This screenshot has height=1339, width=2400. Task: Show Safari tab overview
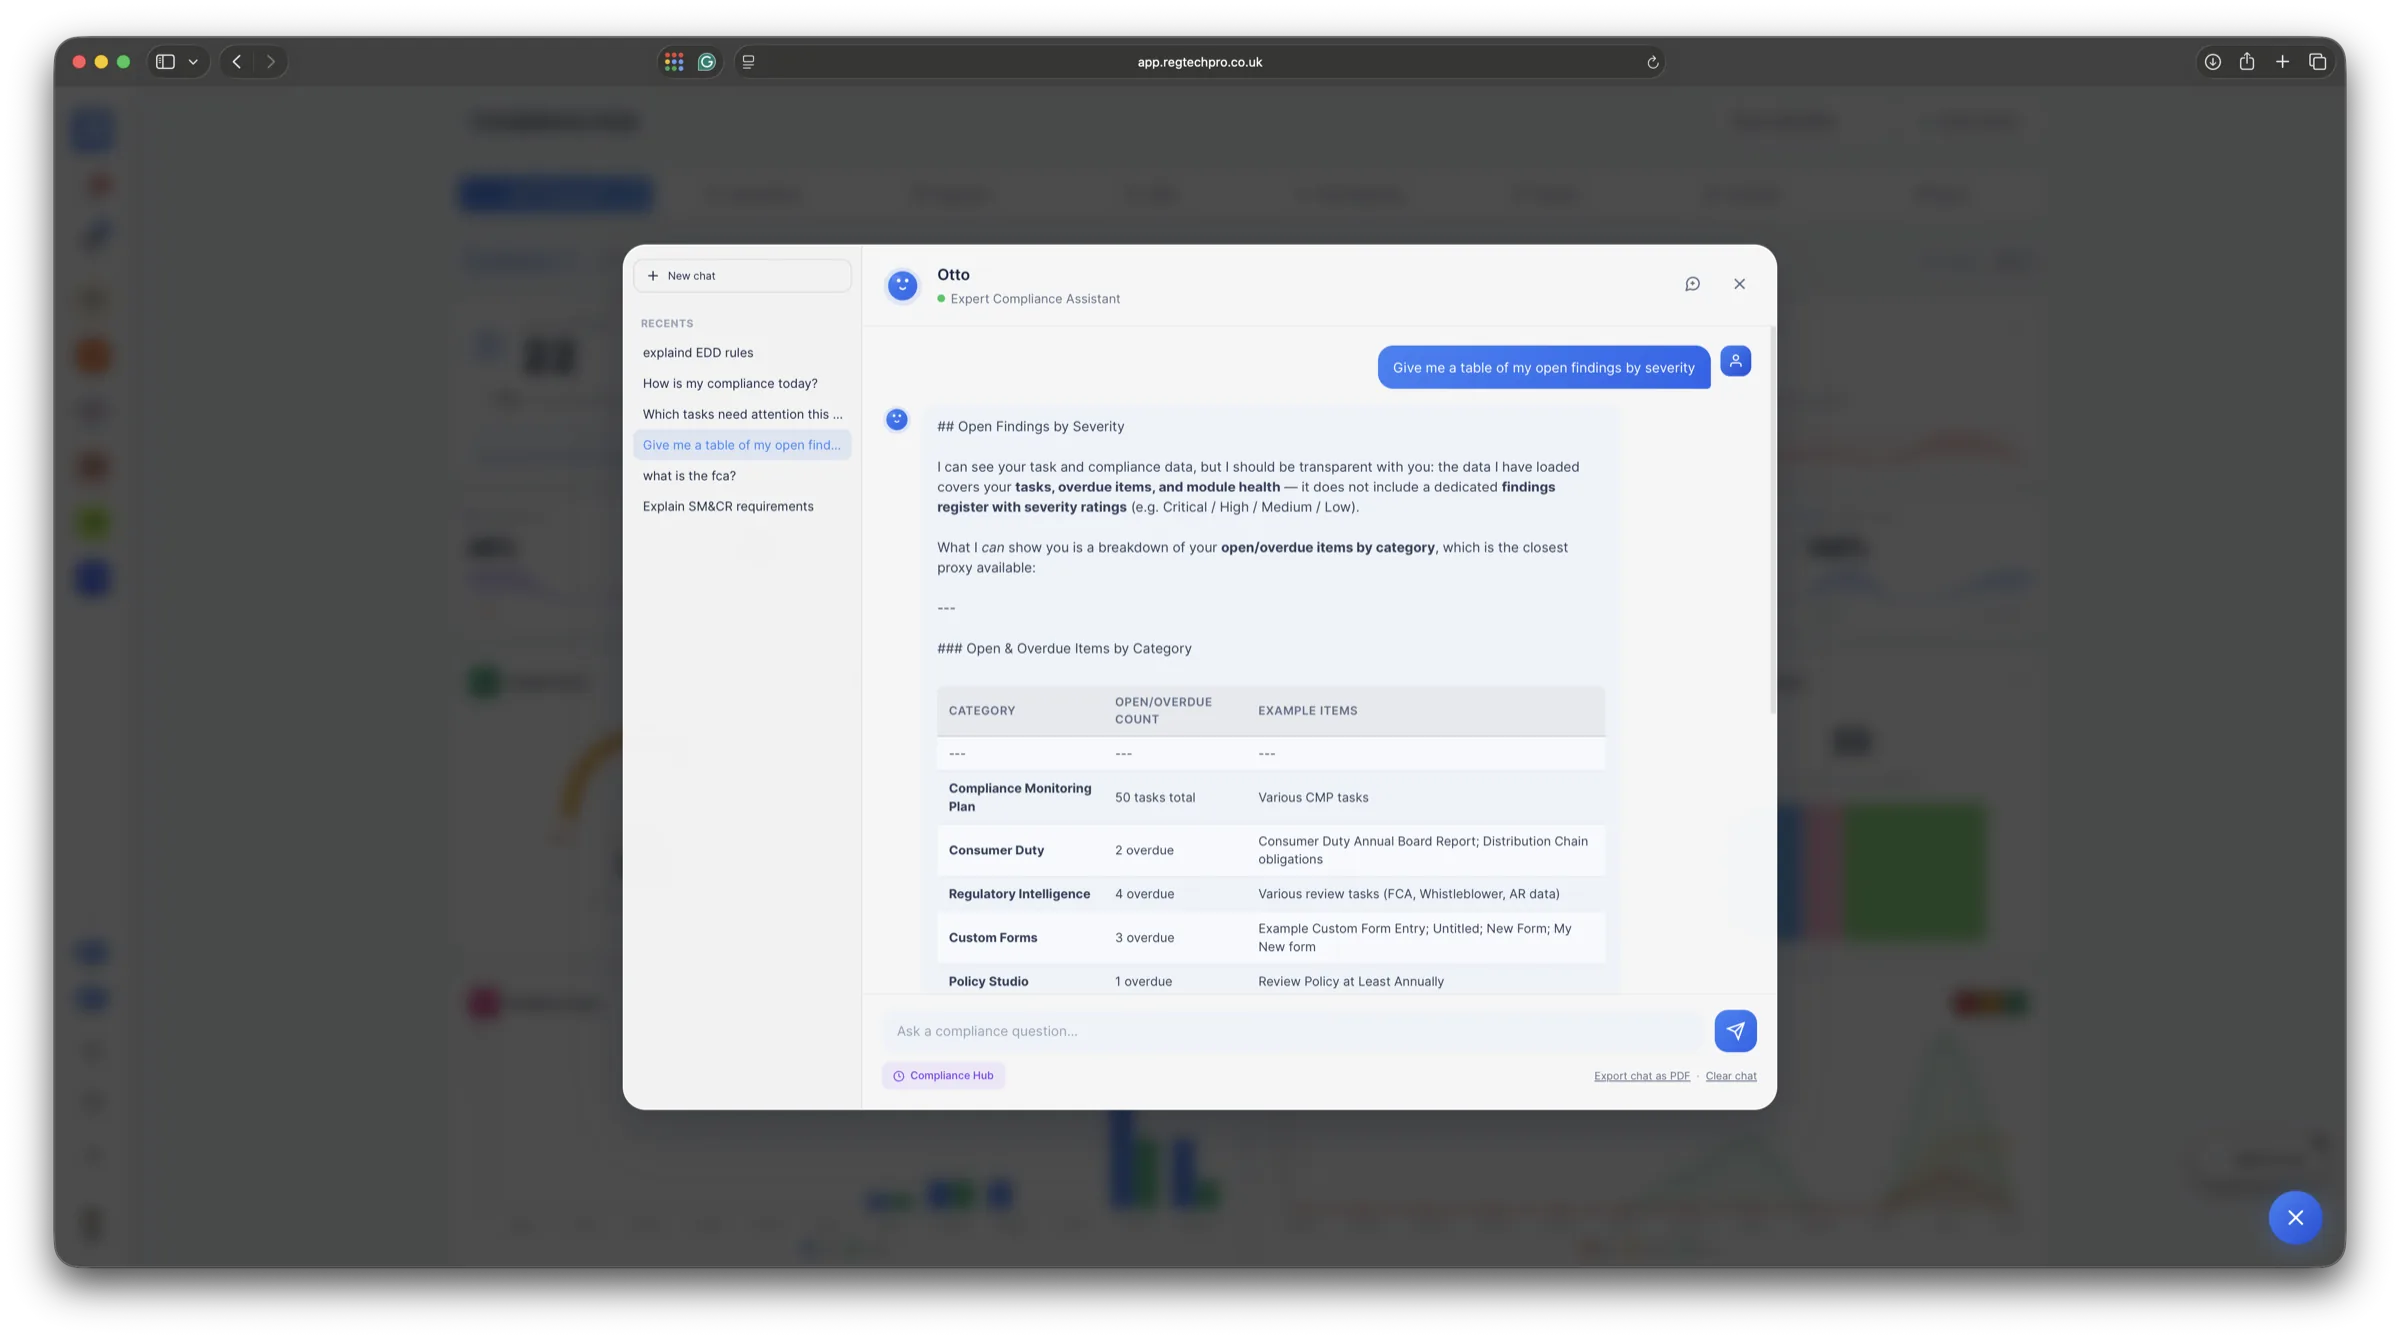(2317, 62)
